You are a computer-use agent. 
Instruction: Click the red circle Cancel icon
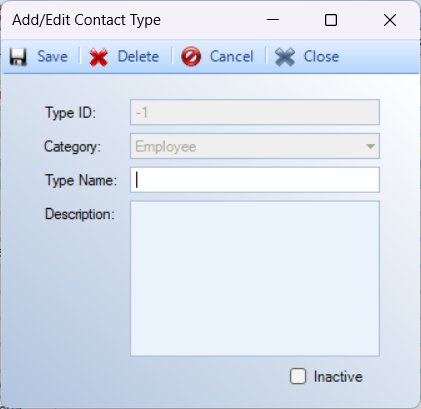[x=191, y=56]
